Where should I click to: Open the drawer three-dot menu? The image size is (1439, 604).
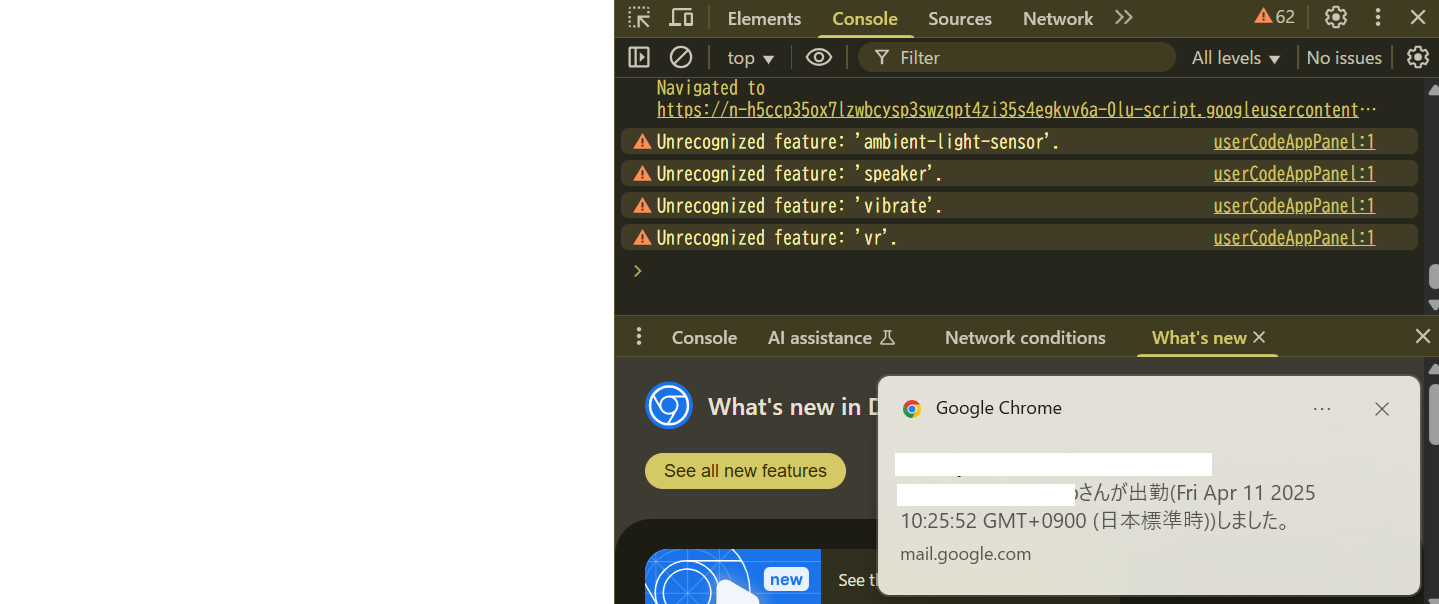point(639,336)
